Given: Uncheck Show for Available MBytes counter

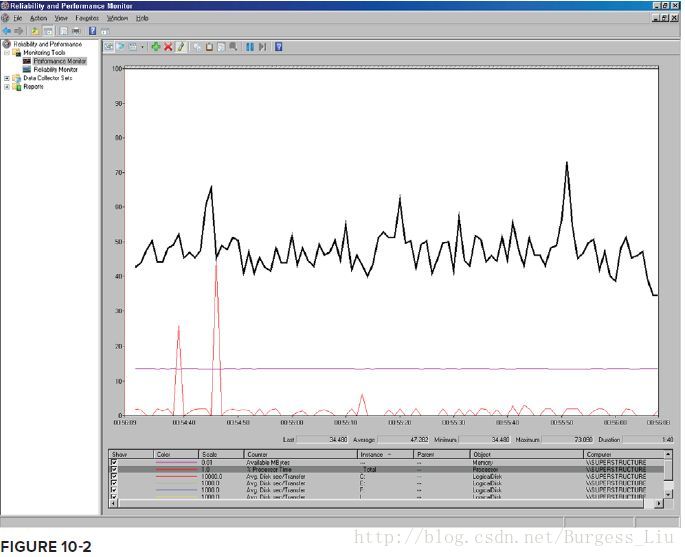Looking at the screenshot, I should [114, 462].
